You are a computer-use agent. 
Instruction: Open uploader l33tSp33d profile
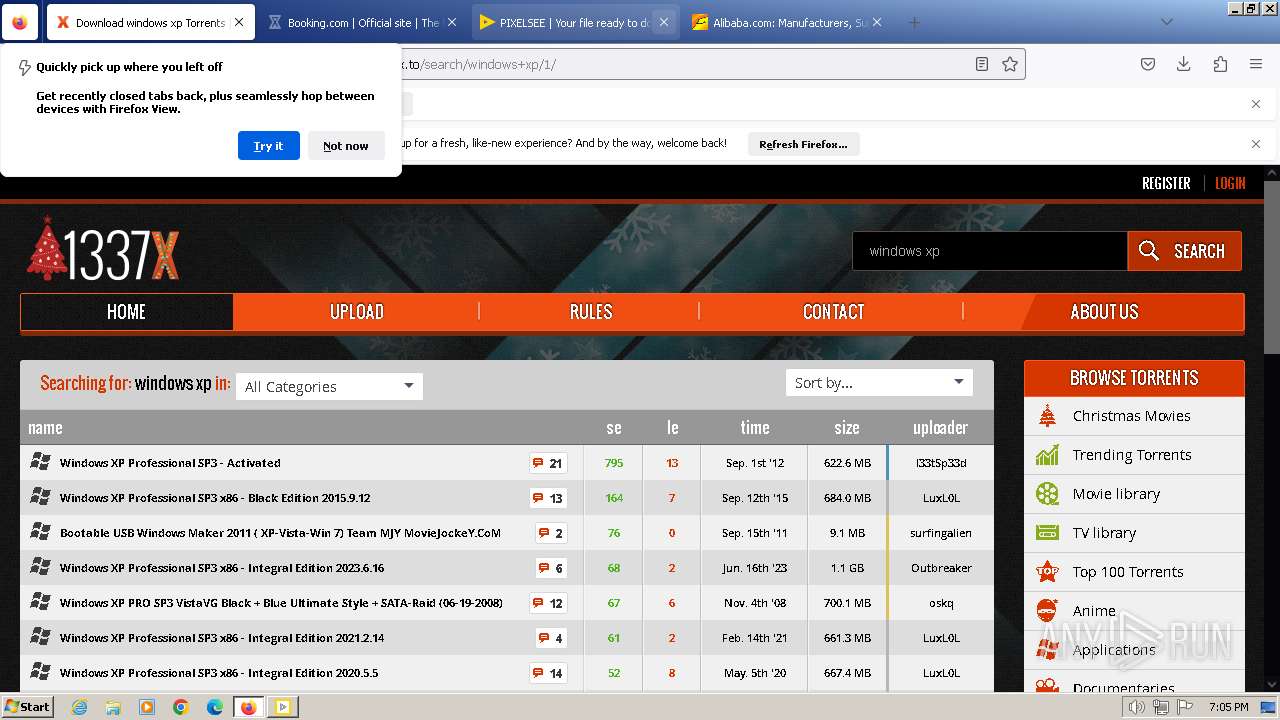(x=941, y=463)
